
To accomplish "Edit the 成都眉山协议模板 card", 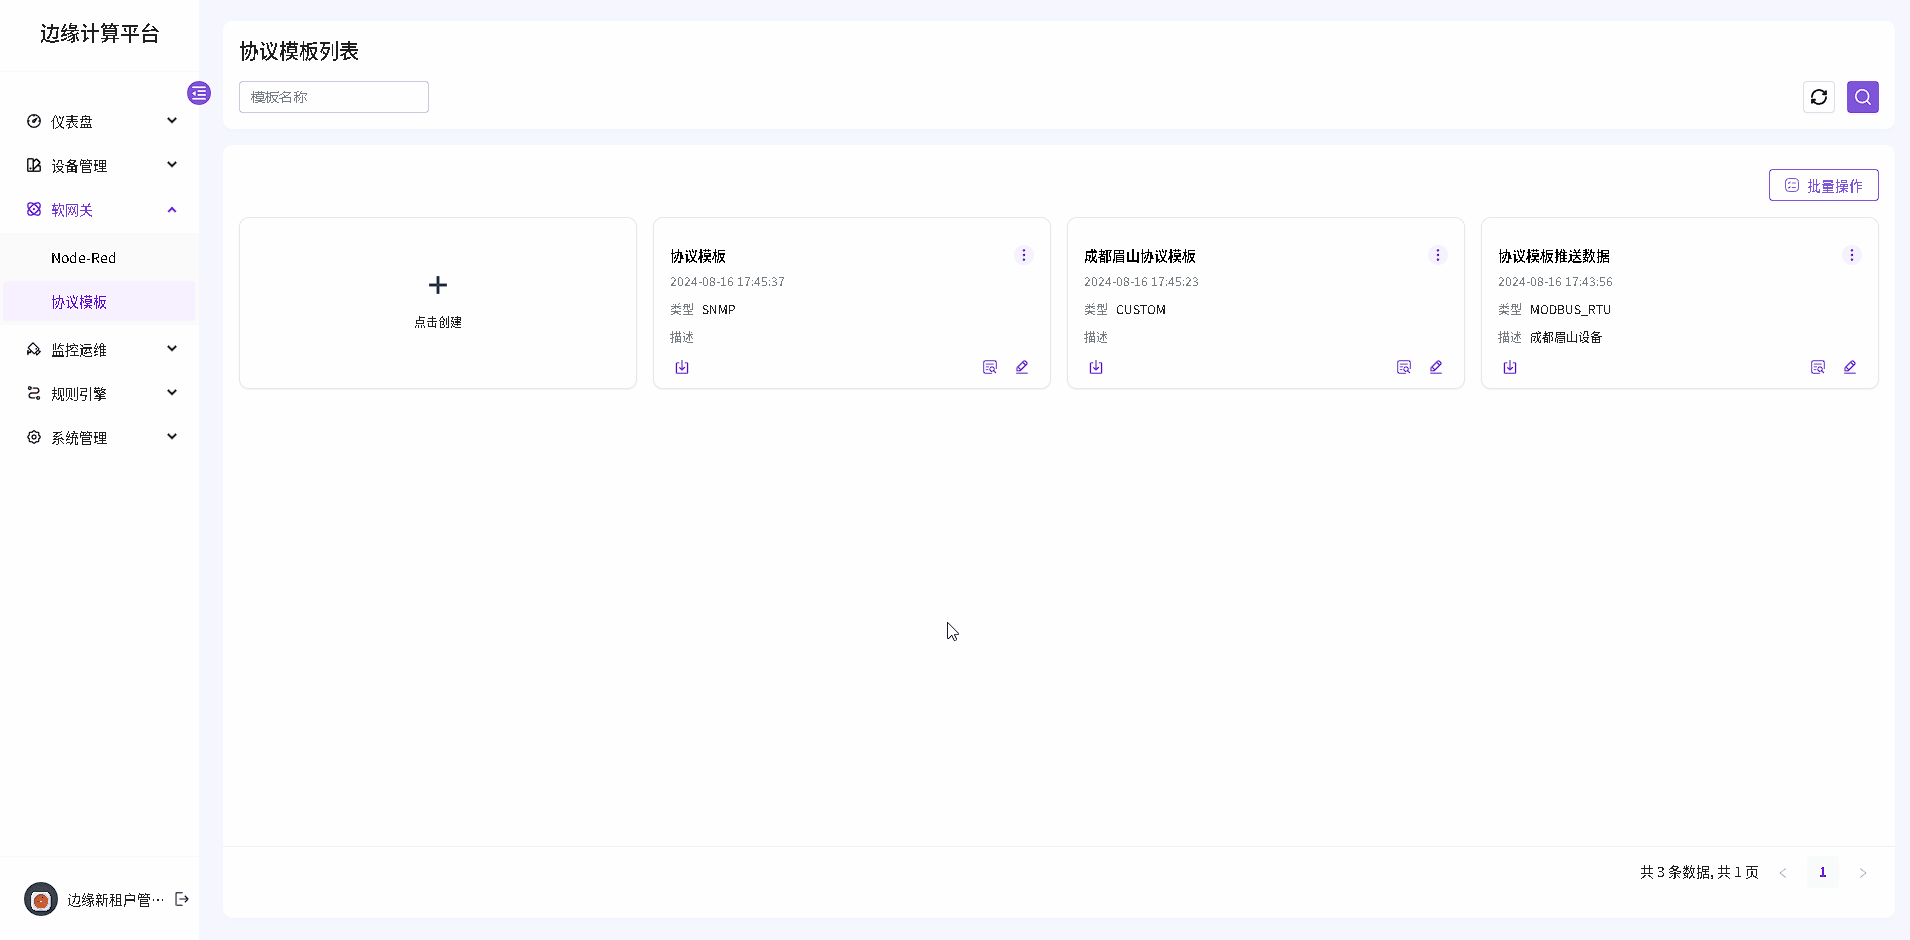I will click(1436, 367).
